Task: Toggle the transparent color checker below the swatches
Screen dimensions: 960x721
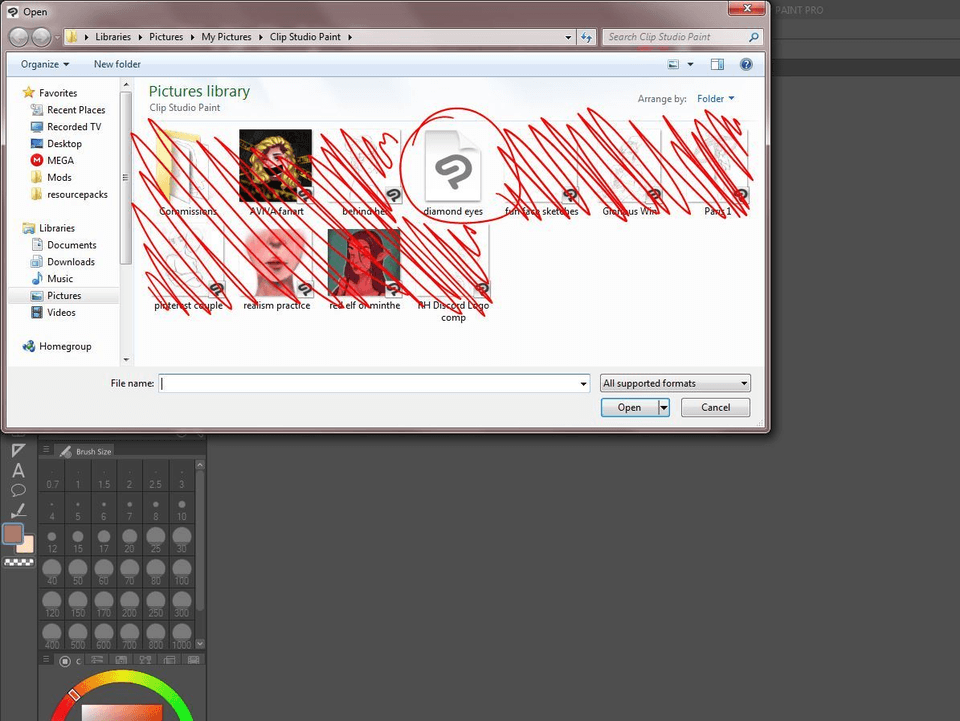Action: pos(19,561)
